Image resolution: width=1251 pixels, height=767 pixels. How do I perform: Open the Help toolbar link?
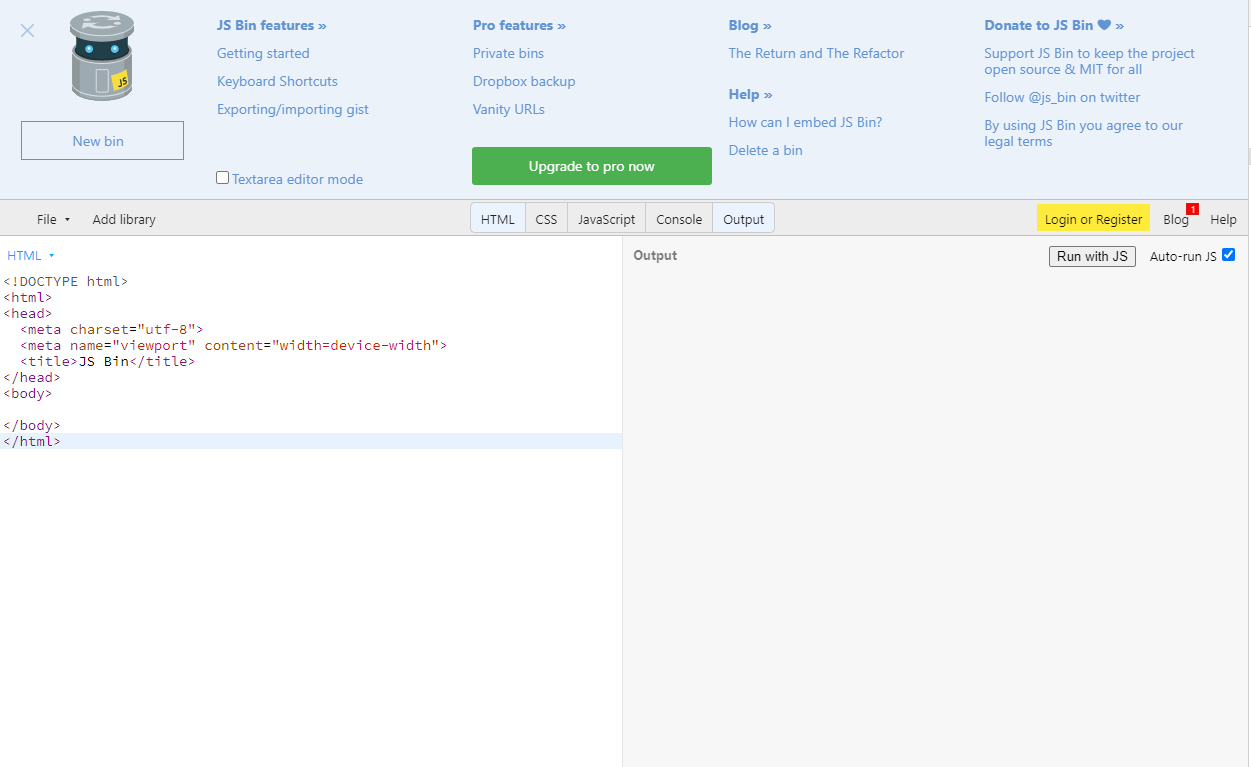pos(1223,219)
